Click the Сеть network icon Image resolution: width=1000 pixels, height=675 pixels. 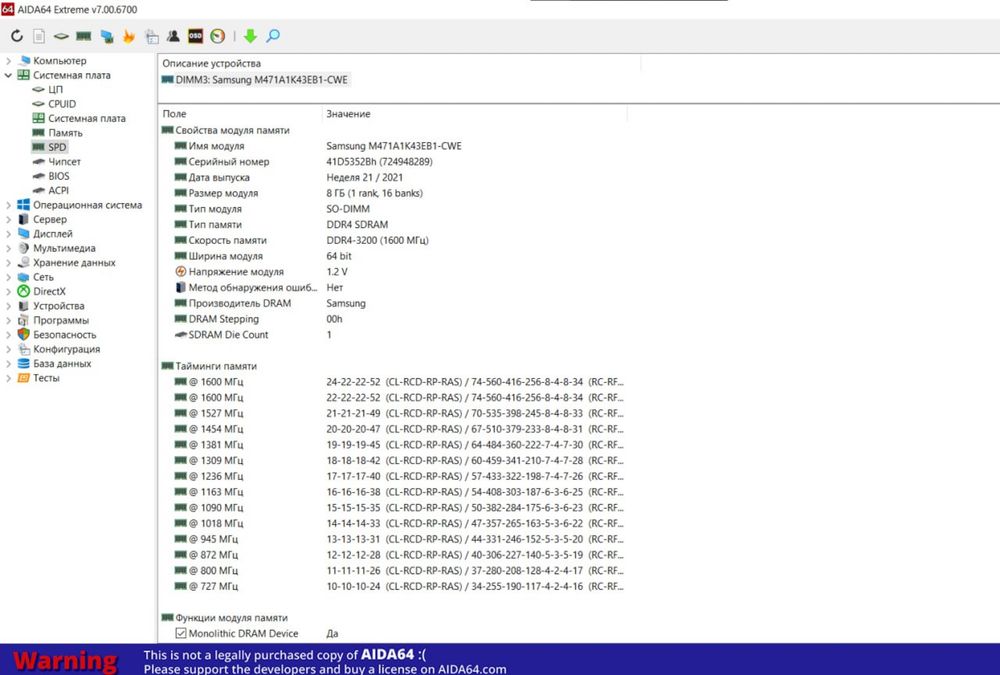(x=24, y=277)
